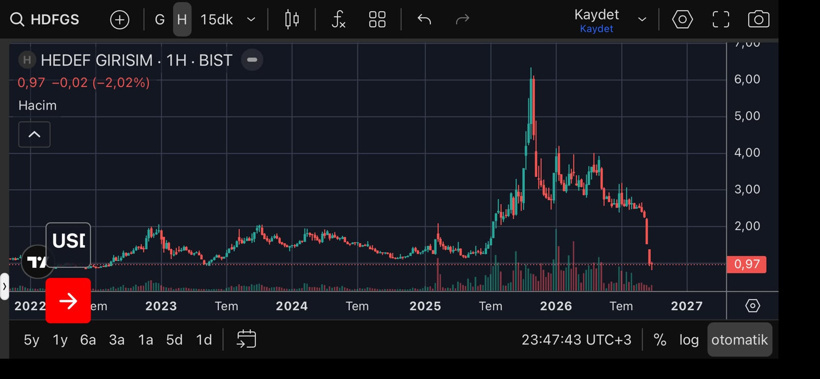Open symbol search for HDFGS

pyautogui.click(x=45, y=20)
